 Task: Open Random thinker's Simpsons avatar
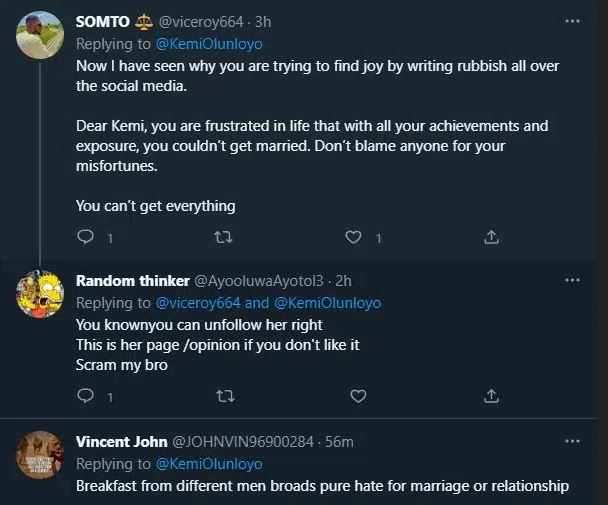[39, 292]
